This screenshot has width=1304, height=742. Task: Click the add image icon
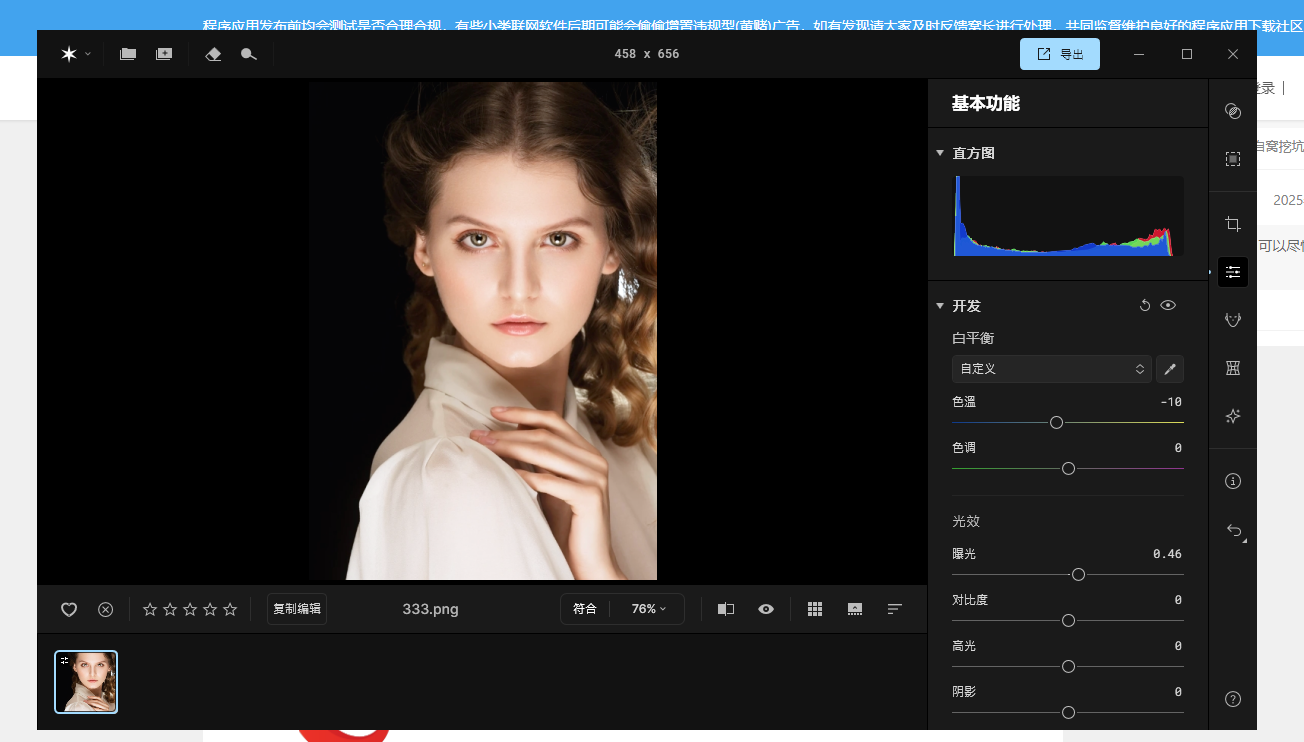click(164, 54)
